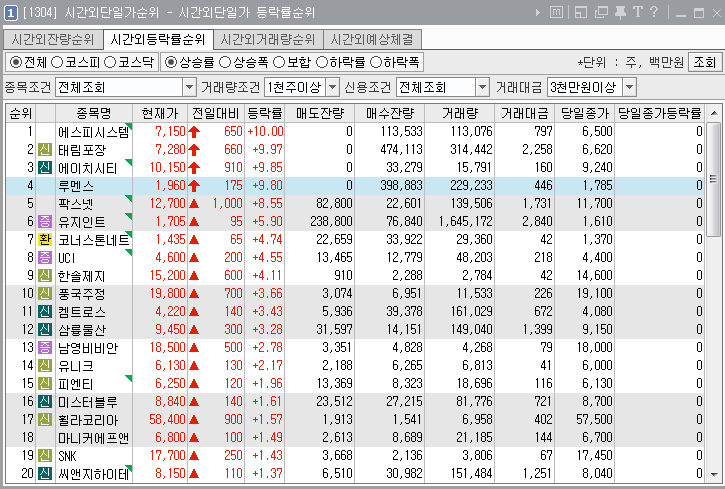Click the table scrollbar down arrow
The height and width of the screenshot is (489, 725).
pyautogui.click(x=714, y=475)
